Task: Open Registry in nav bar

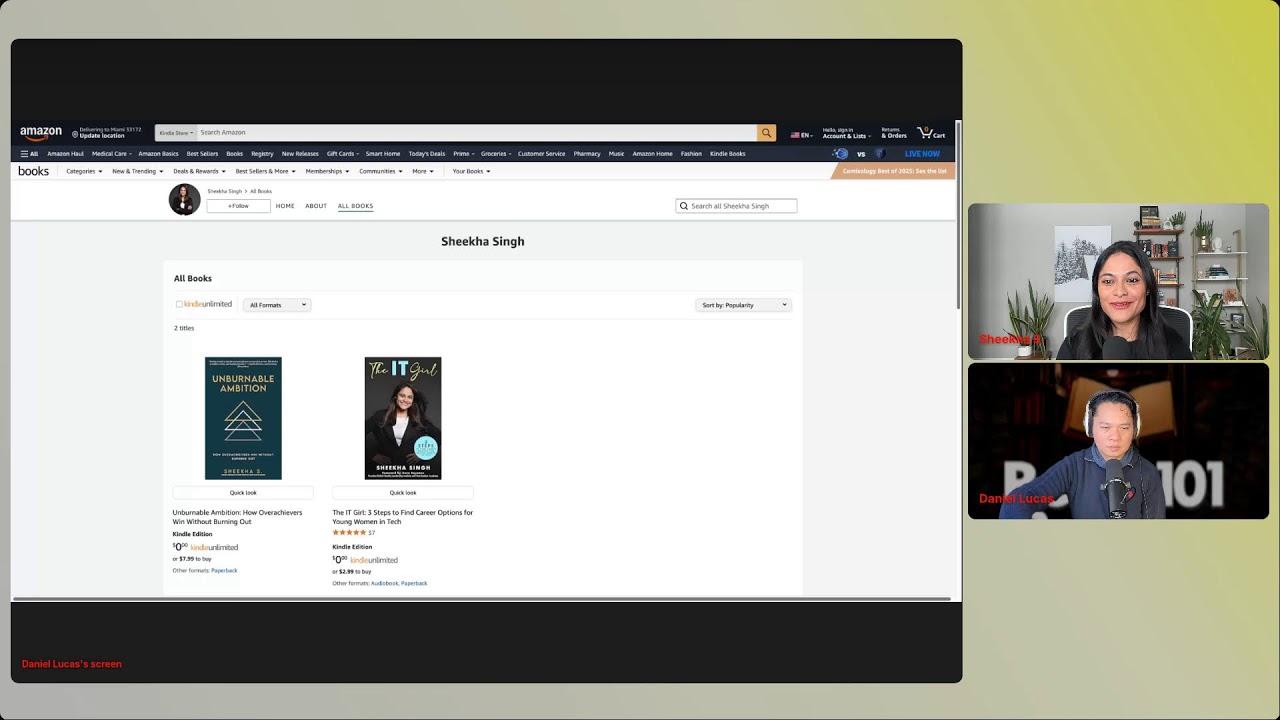Action: (x=262, y=154)
